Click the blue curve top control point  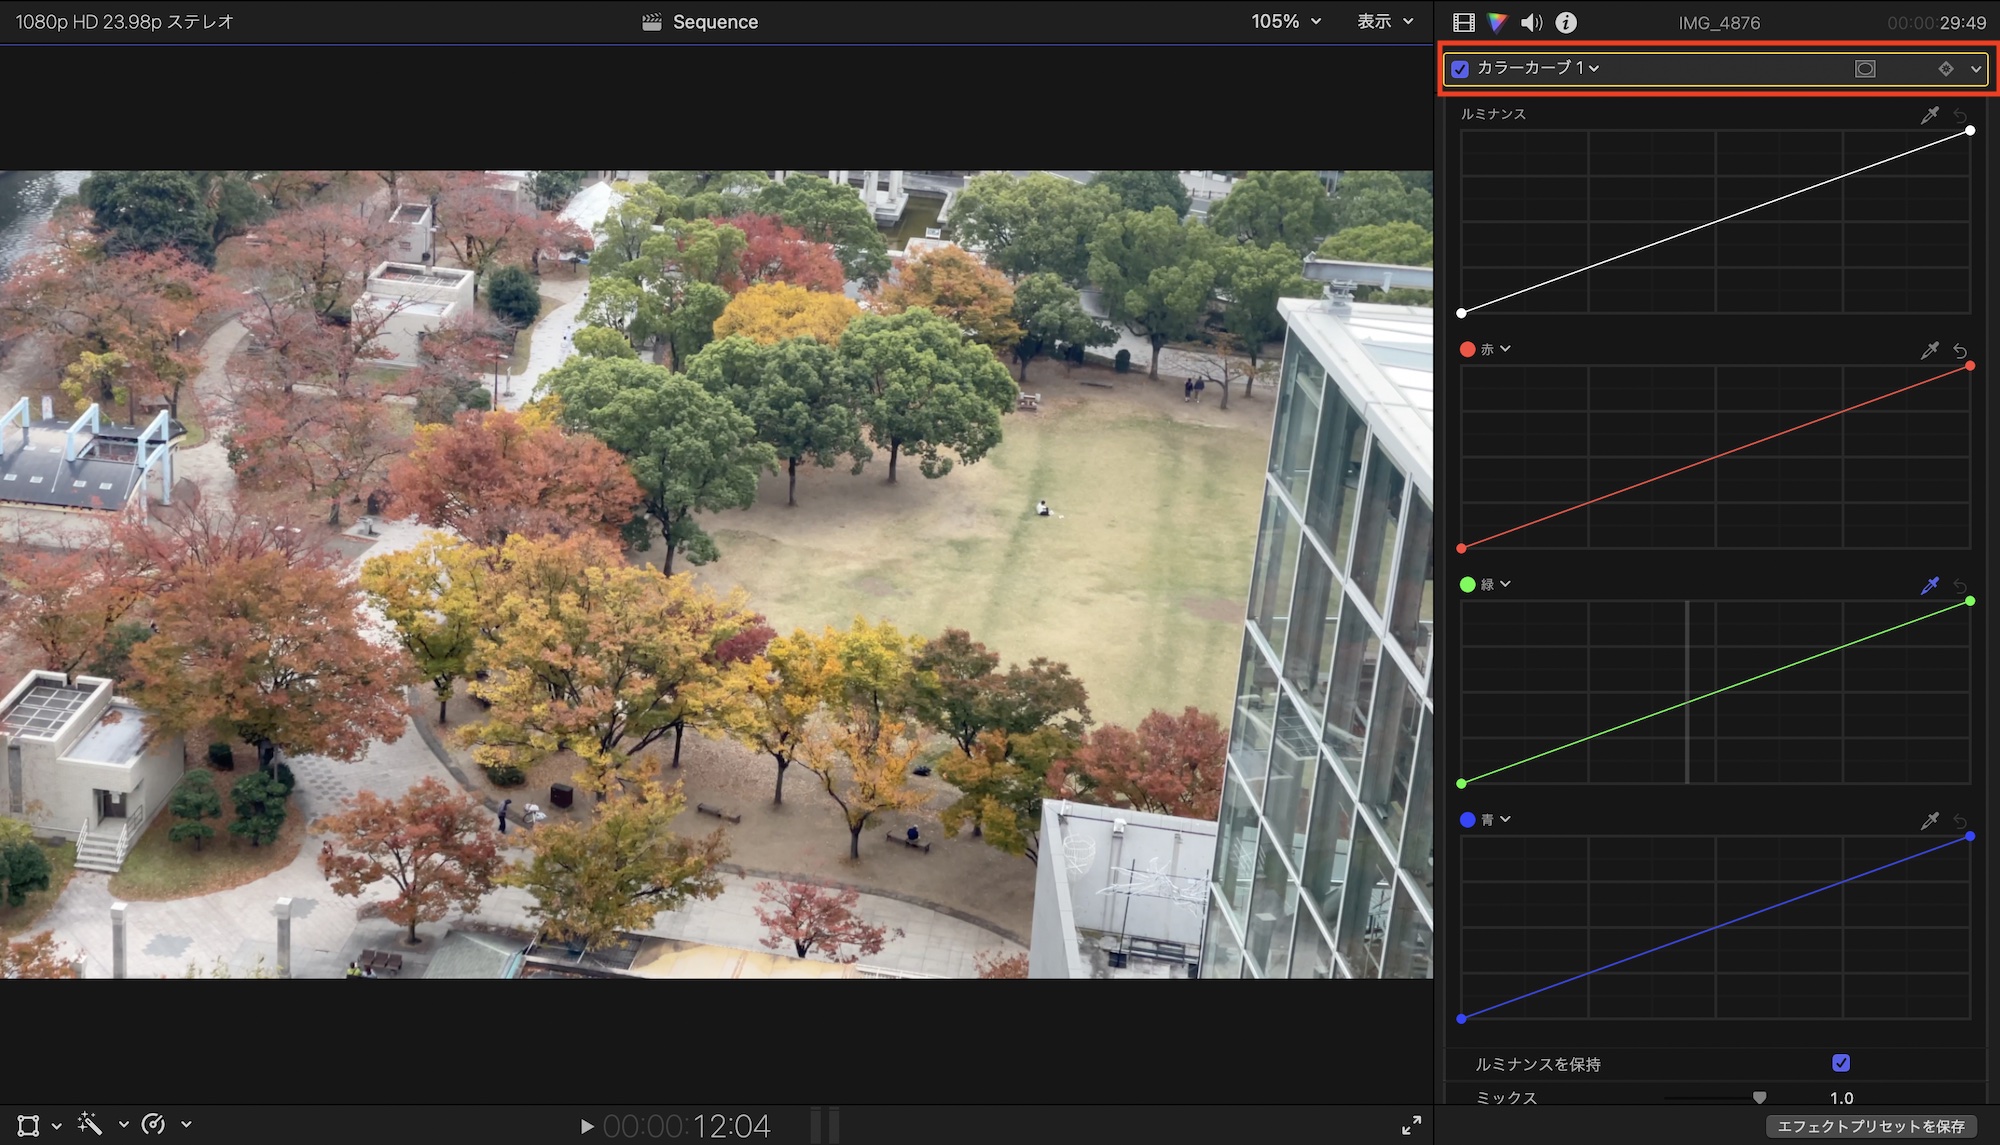(x=1970, y=836)
